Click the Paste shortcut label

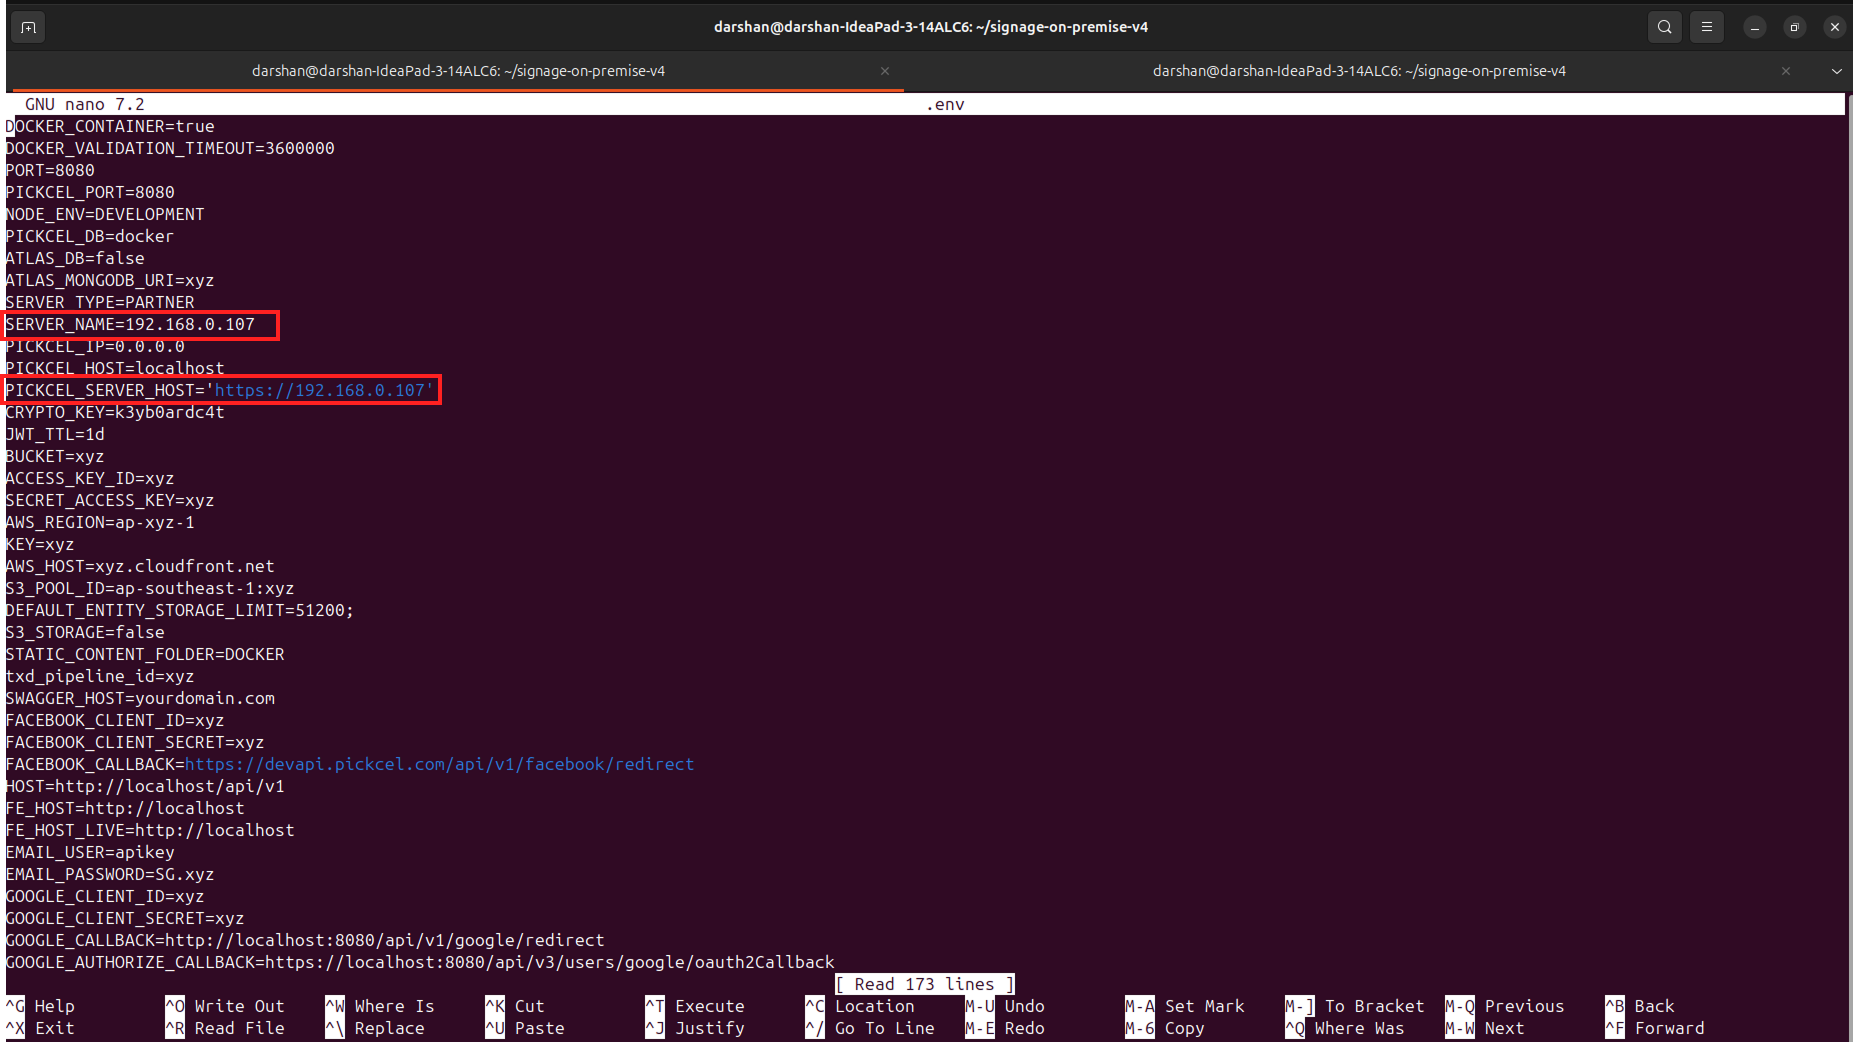(538, 1028)
